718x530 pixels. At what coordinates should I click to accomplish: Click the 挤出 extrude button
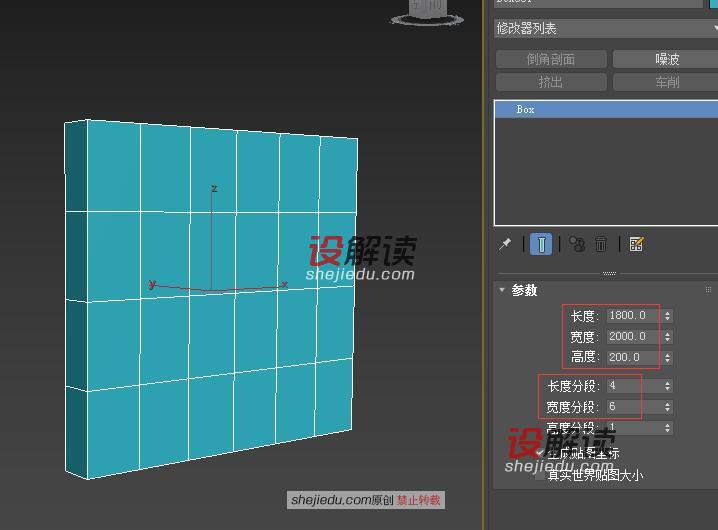point(551,82)
